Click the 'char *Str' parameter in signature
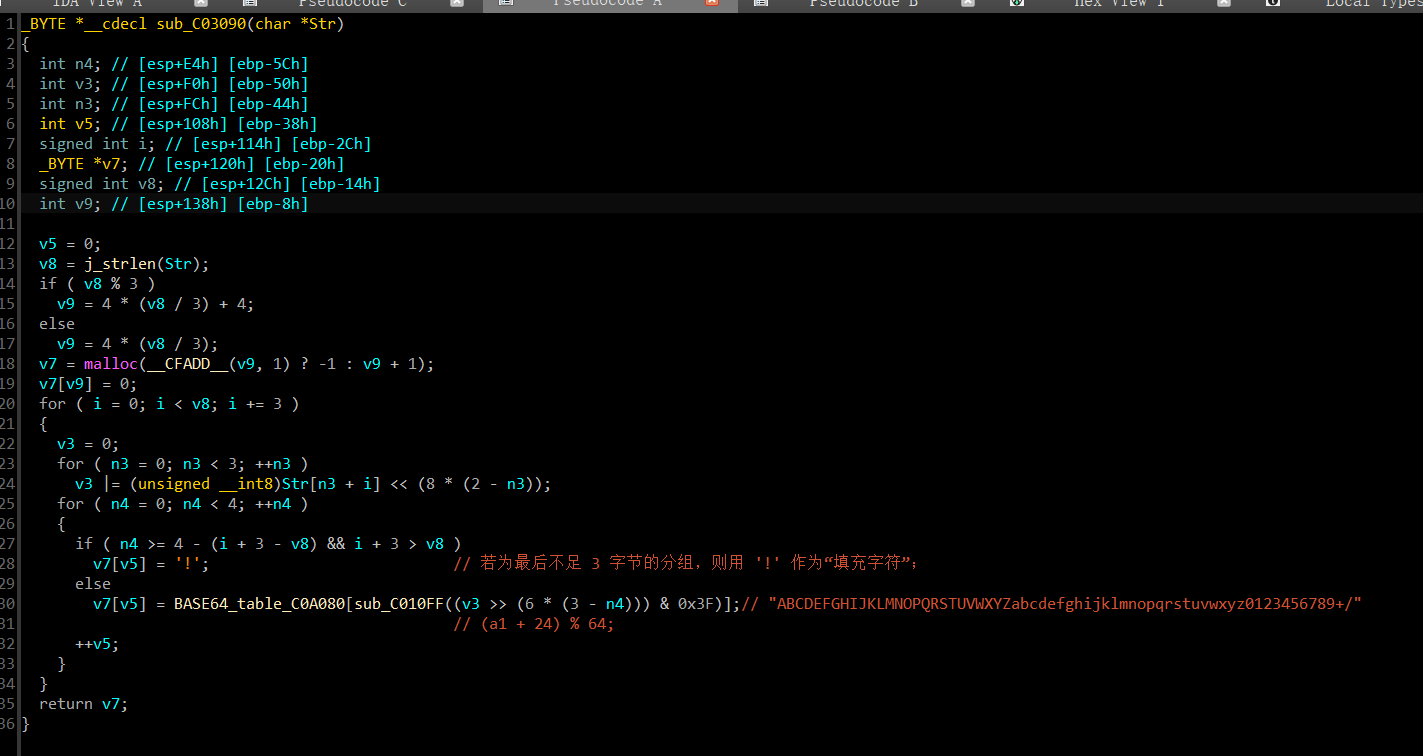This screenshot has height=756, width=1423. tap(296, 24)
